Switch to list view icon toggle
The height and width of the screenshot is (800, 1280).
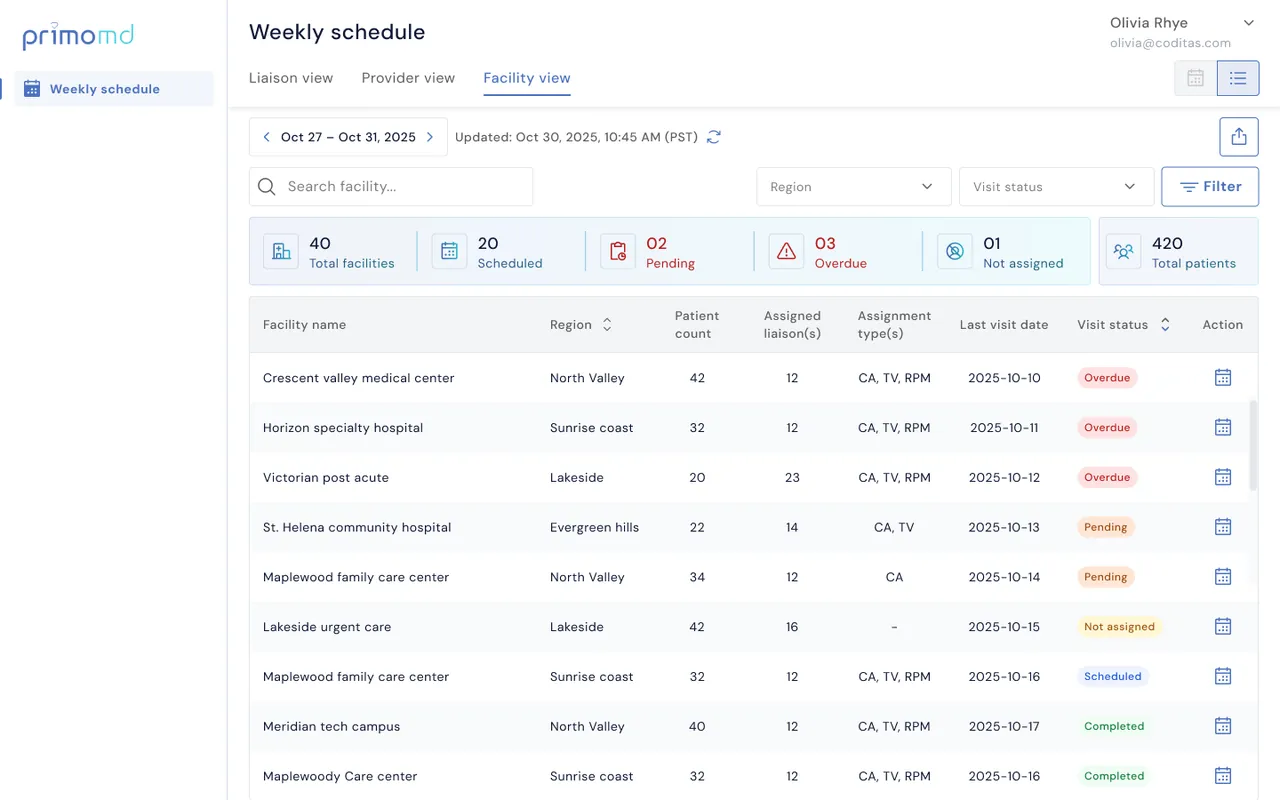click(x=1238, y=78)
